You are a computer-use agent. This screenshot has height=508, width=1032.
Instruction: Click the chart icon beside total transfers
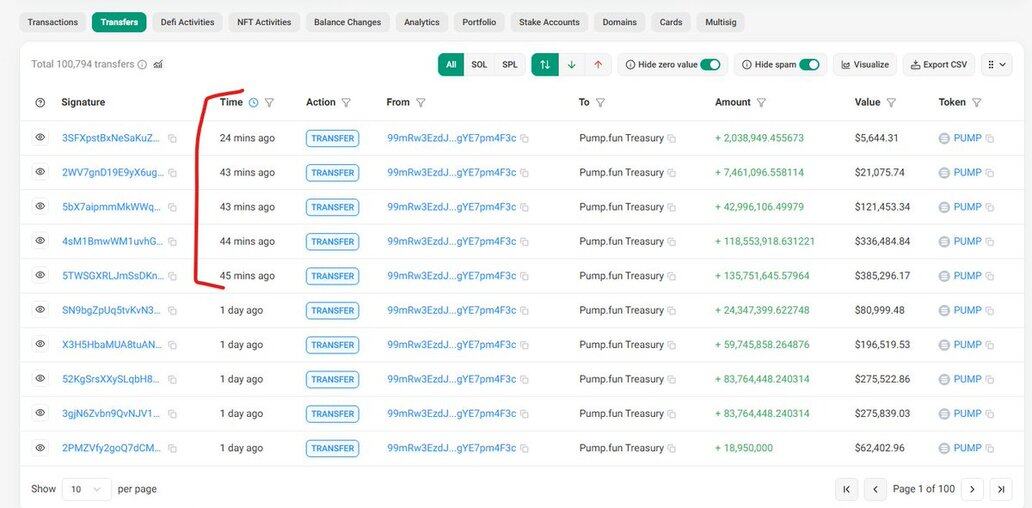(x=158, y=65)
